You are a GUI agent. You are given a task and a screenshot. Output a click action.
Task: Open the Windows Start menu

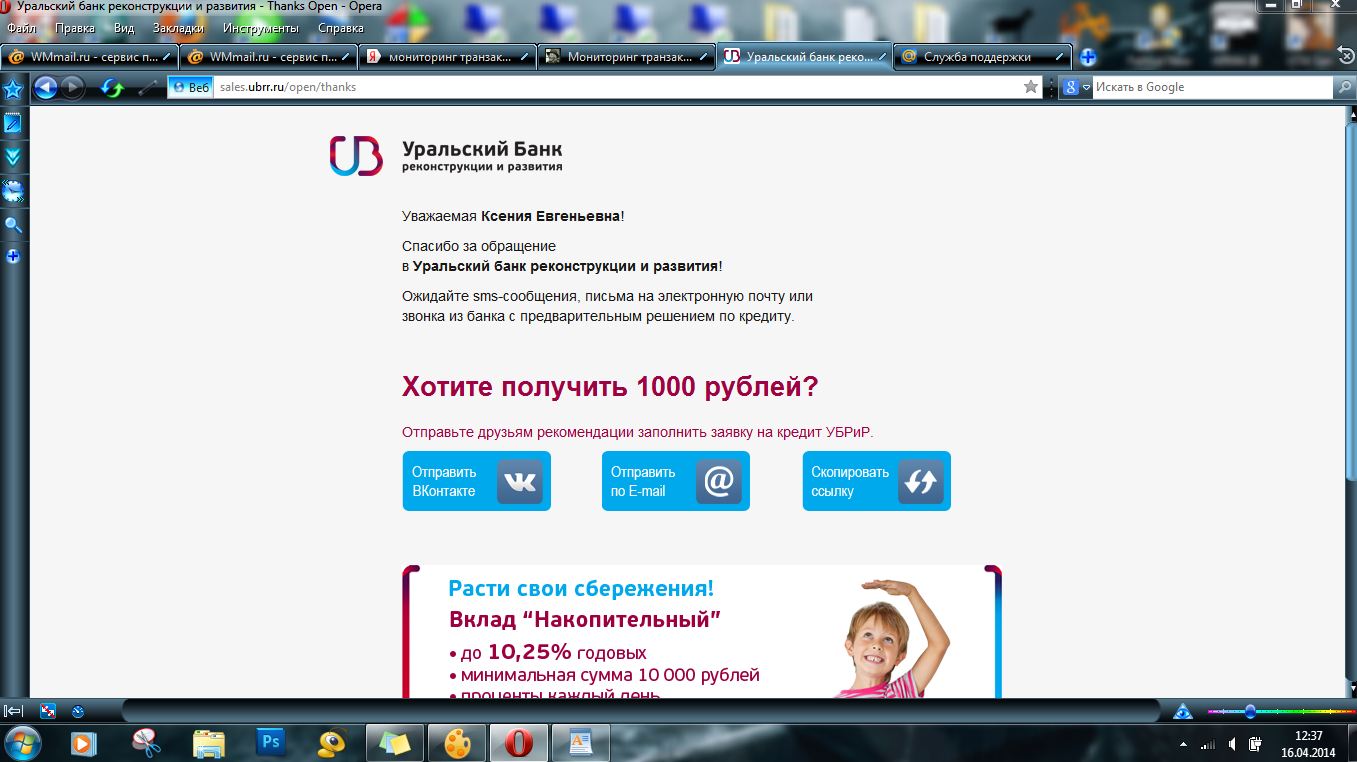22,743
